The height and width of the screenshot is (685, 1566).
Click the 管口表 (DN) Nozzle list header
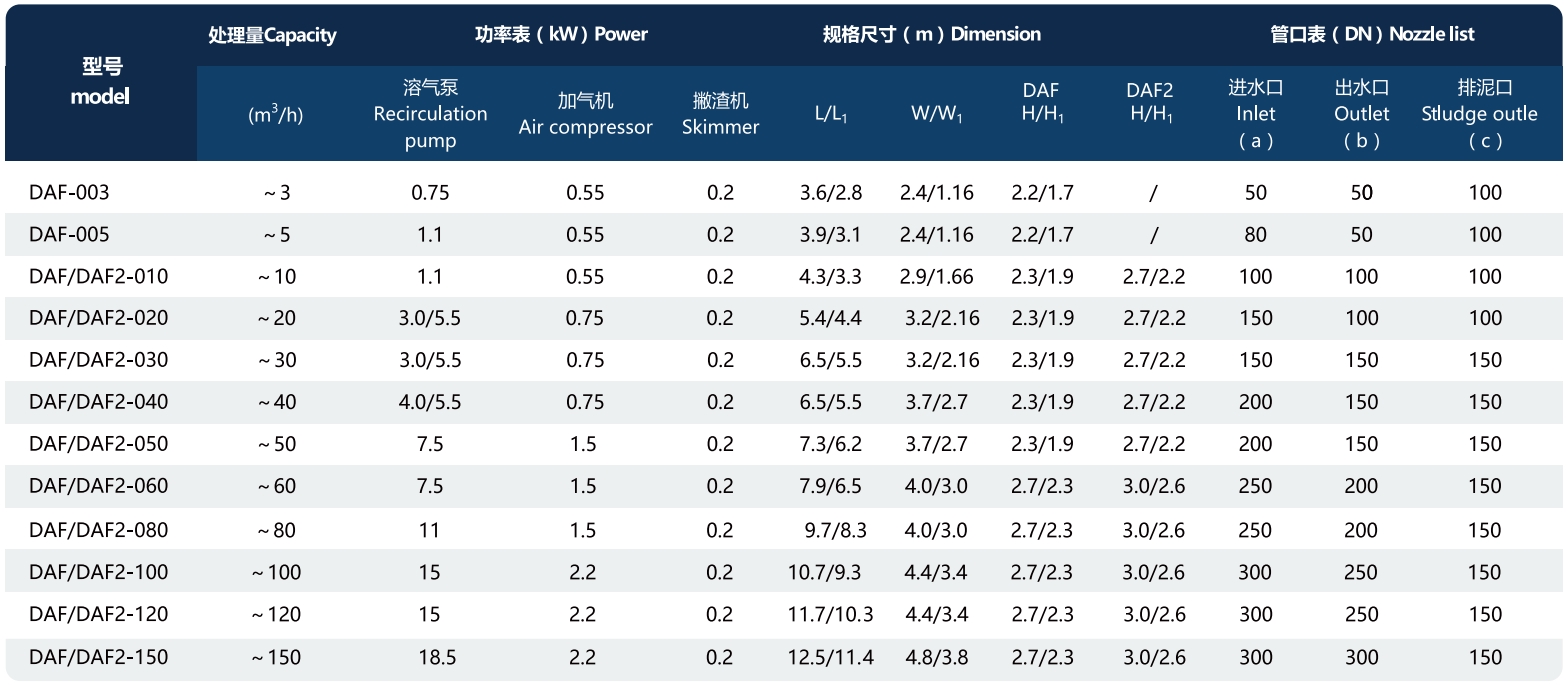(1372, 34)
